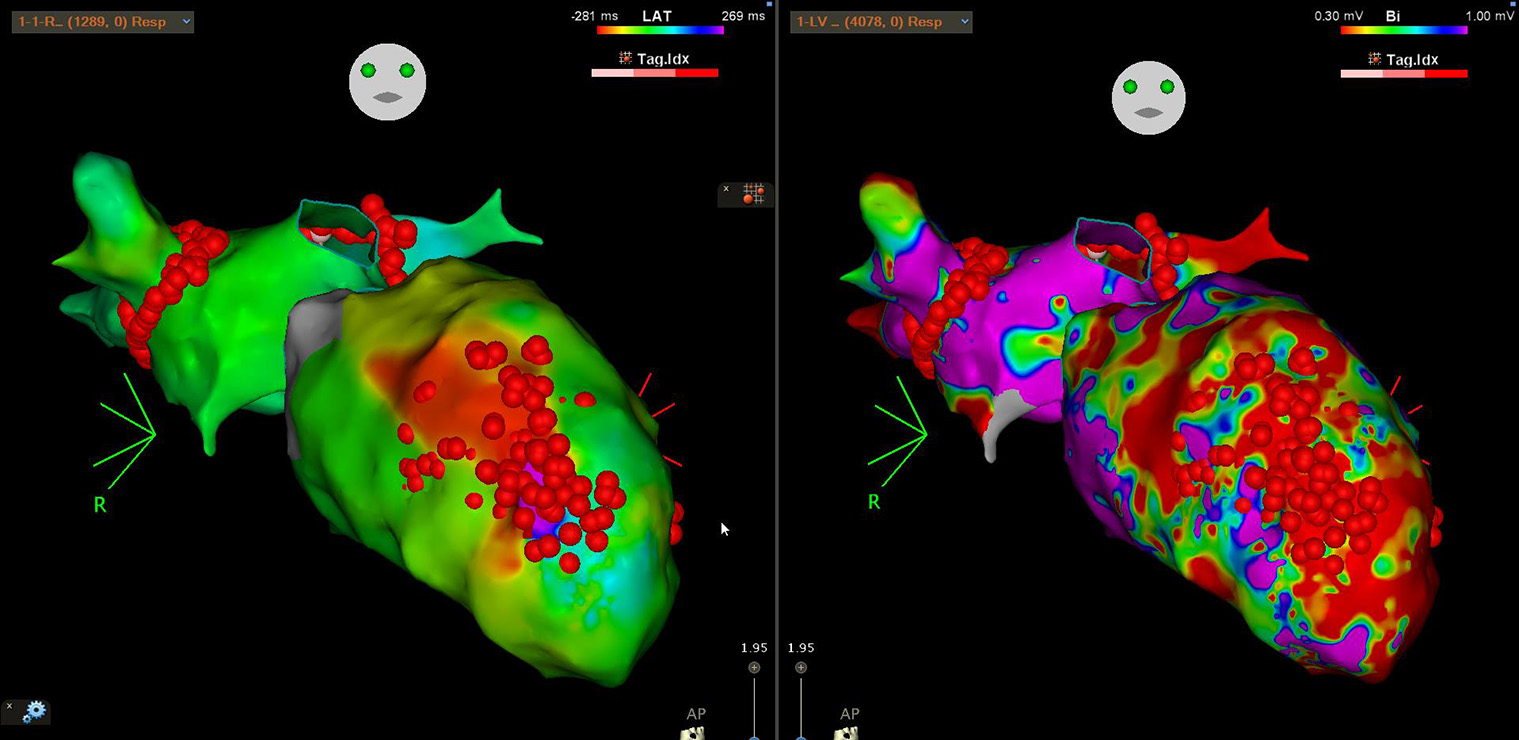The image size is (1519, 740).
Task: Close the floating tag grid toolbar
Action: 727,188
